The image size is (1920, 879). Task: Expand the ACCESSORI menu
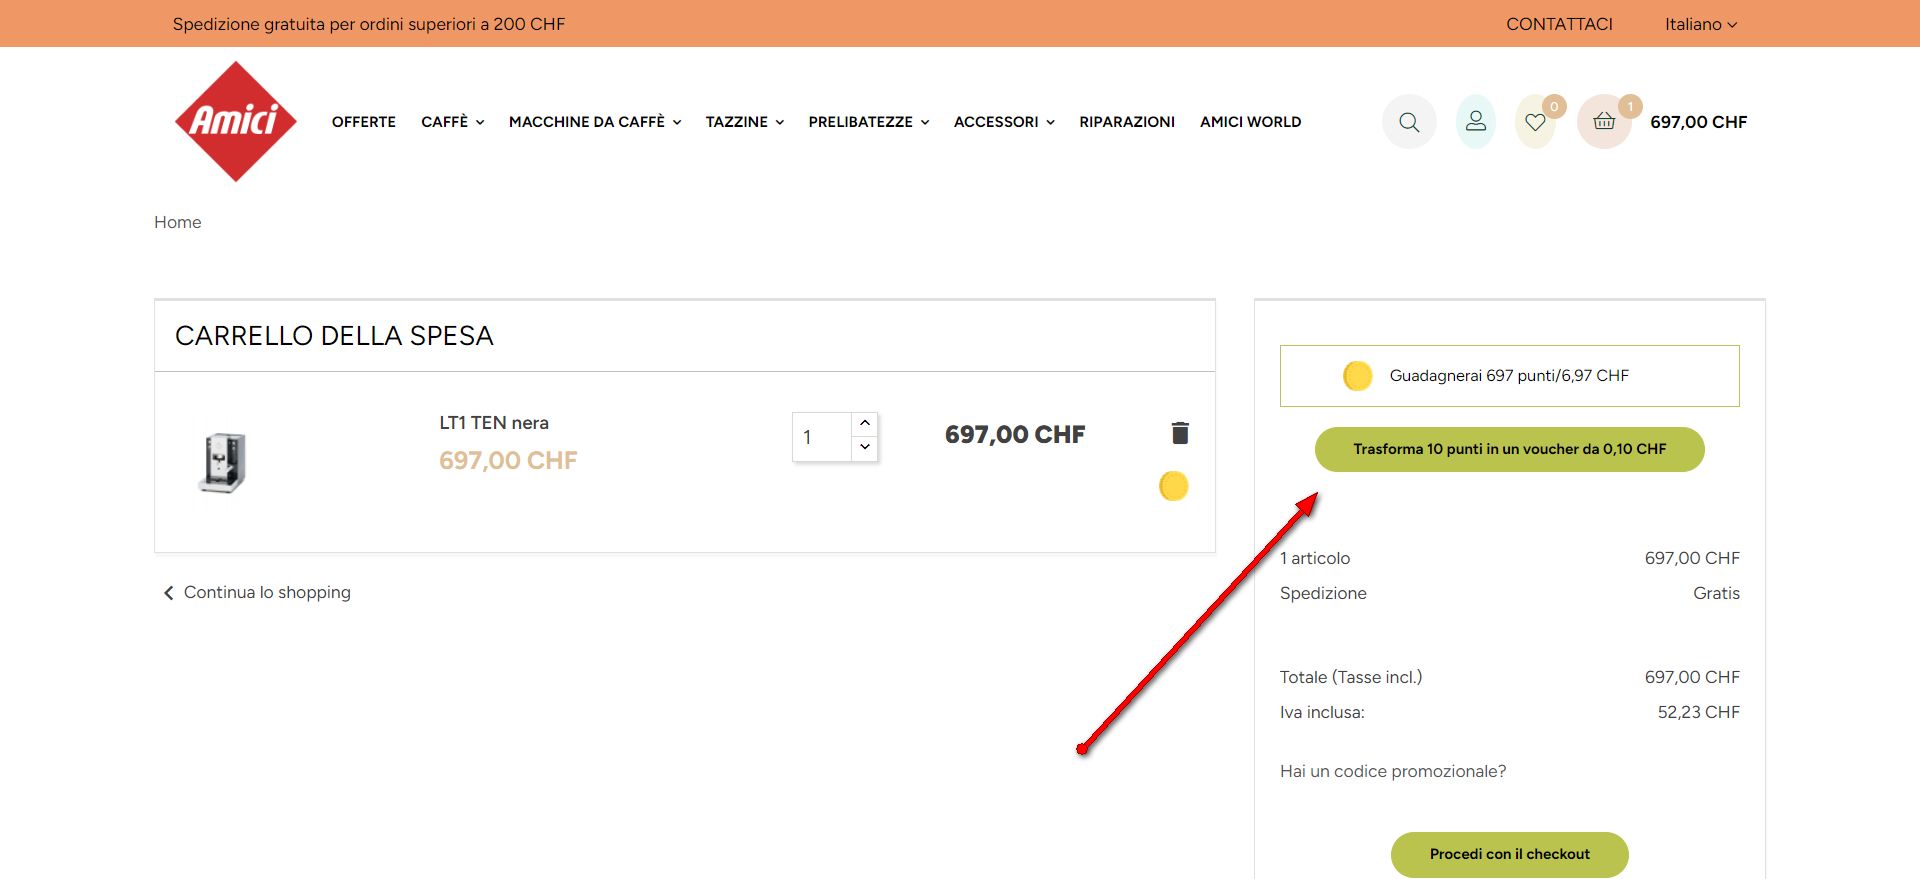click(x=1004, y=122)
